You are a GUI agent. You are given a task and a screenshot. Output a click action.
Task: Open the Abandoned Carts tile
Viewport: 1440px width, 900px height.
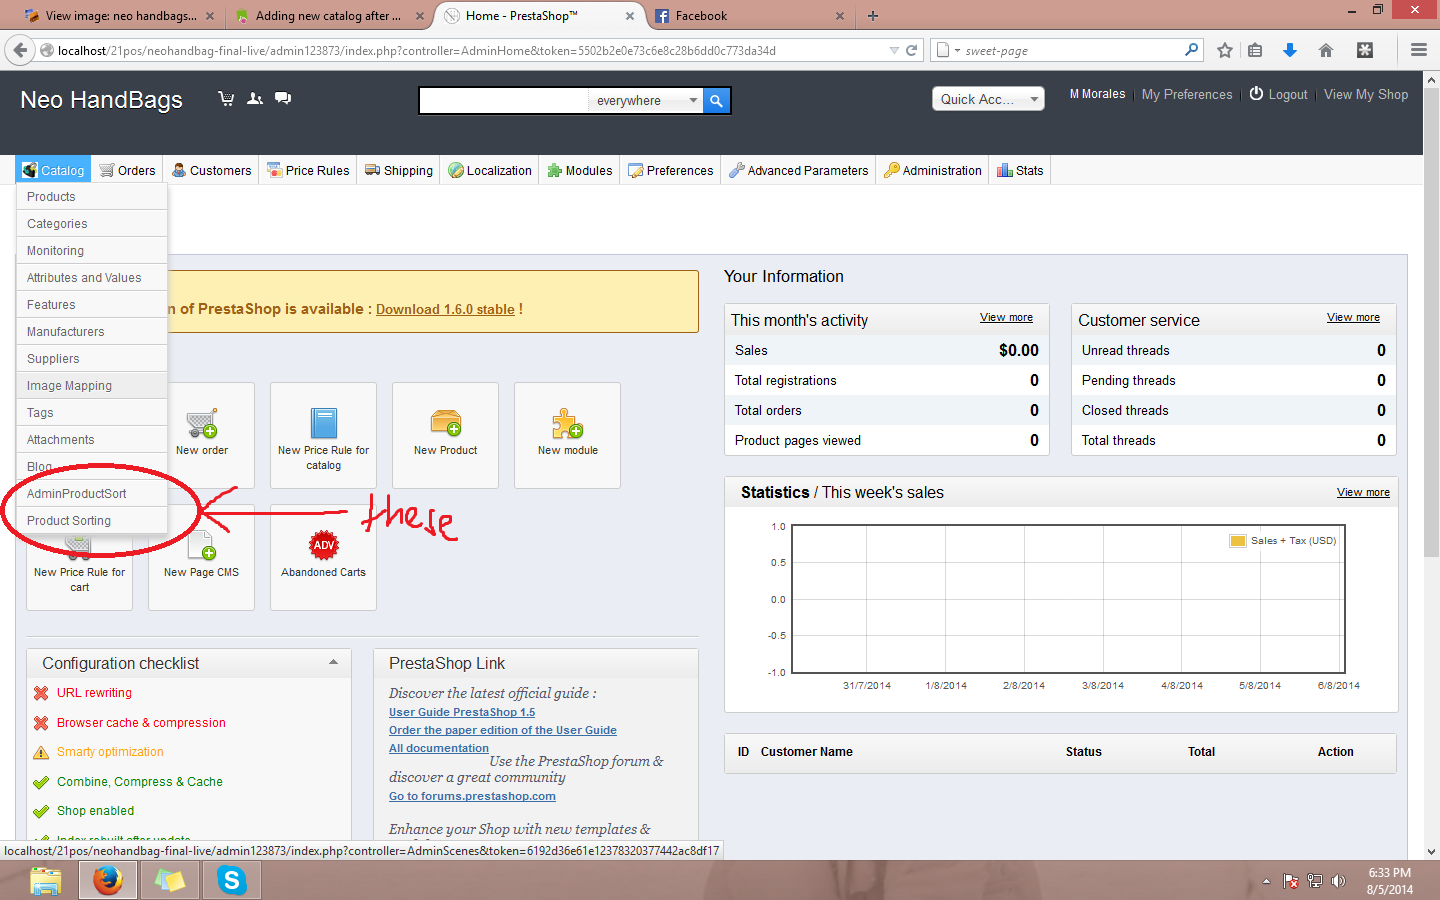pos(324,557)
